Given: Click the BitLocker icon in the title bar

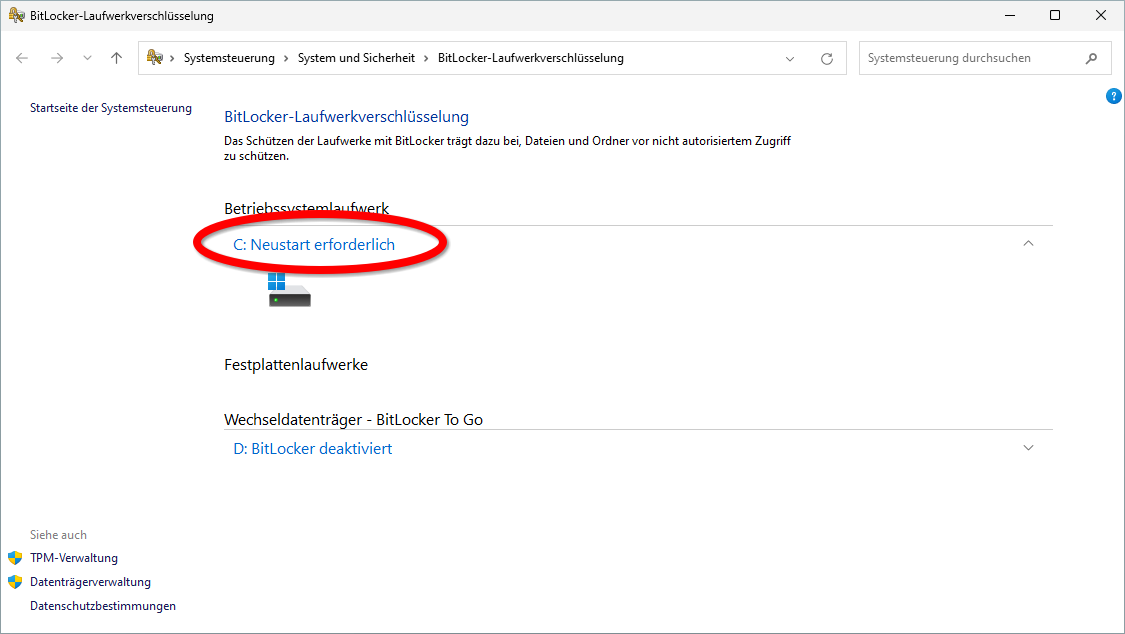Looking at the screenshot, I should [15, 15].
